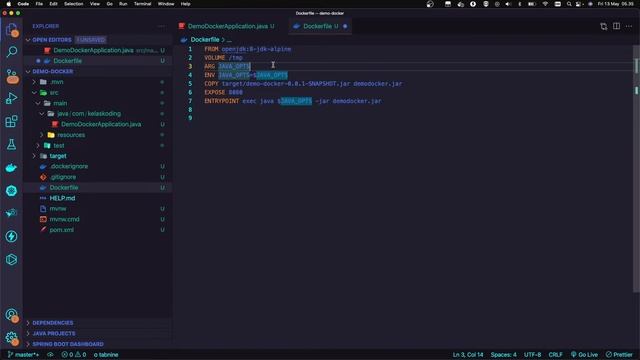Image resolution: width=640 pixels, height=360 pixels.
Task: Switch to DemoDockerApplication.java tab
Action: (x=227, y=26)
